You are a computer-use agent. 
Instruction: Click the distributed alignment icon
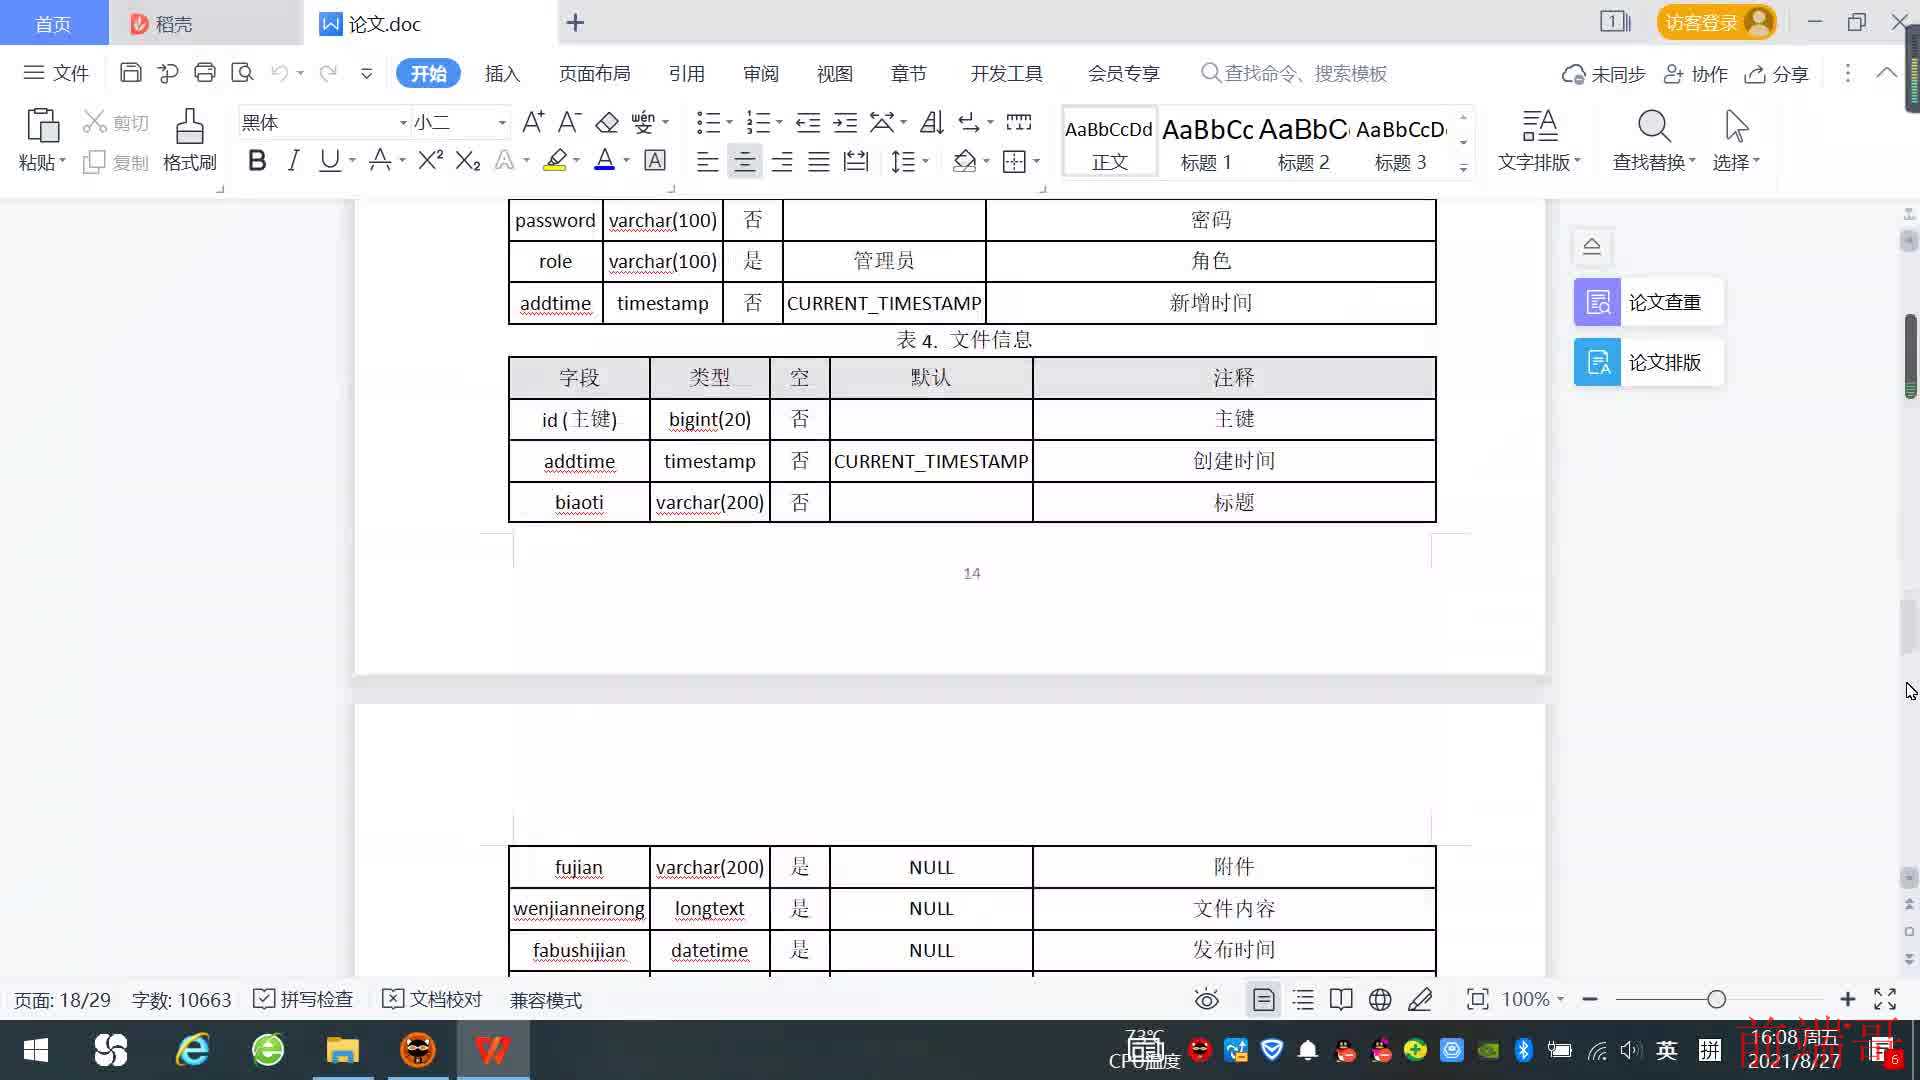[856, 161]
